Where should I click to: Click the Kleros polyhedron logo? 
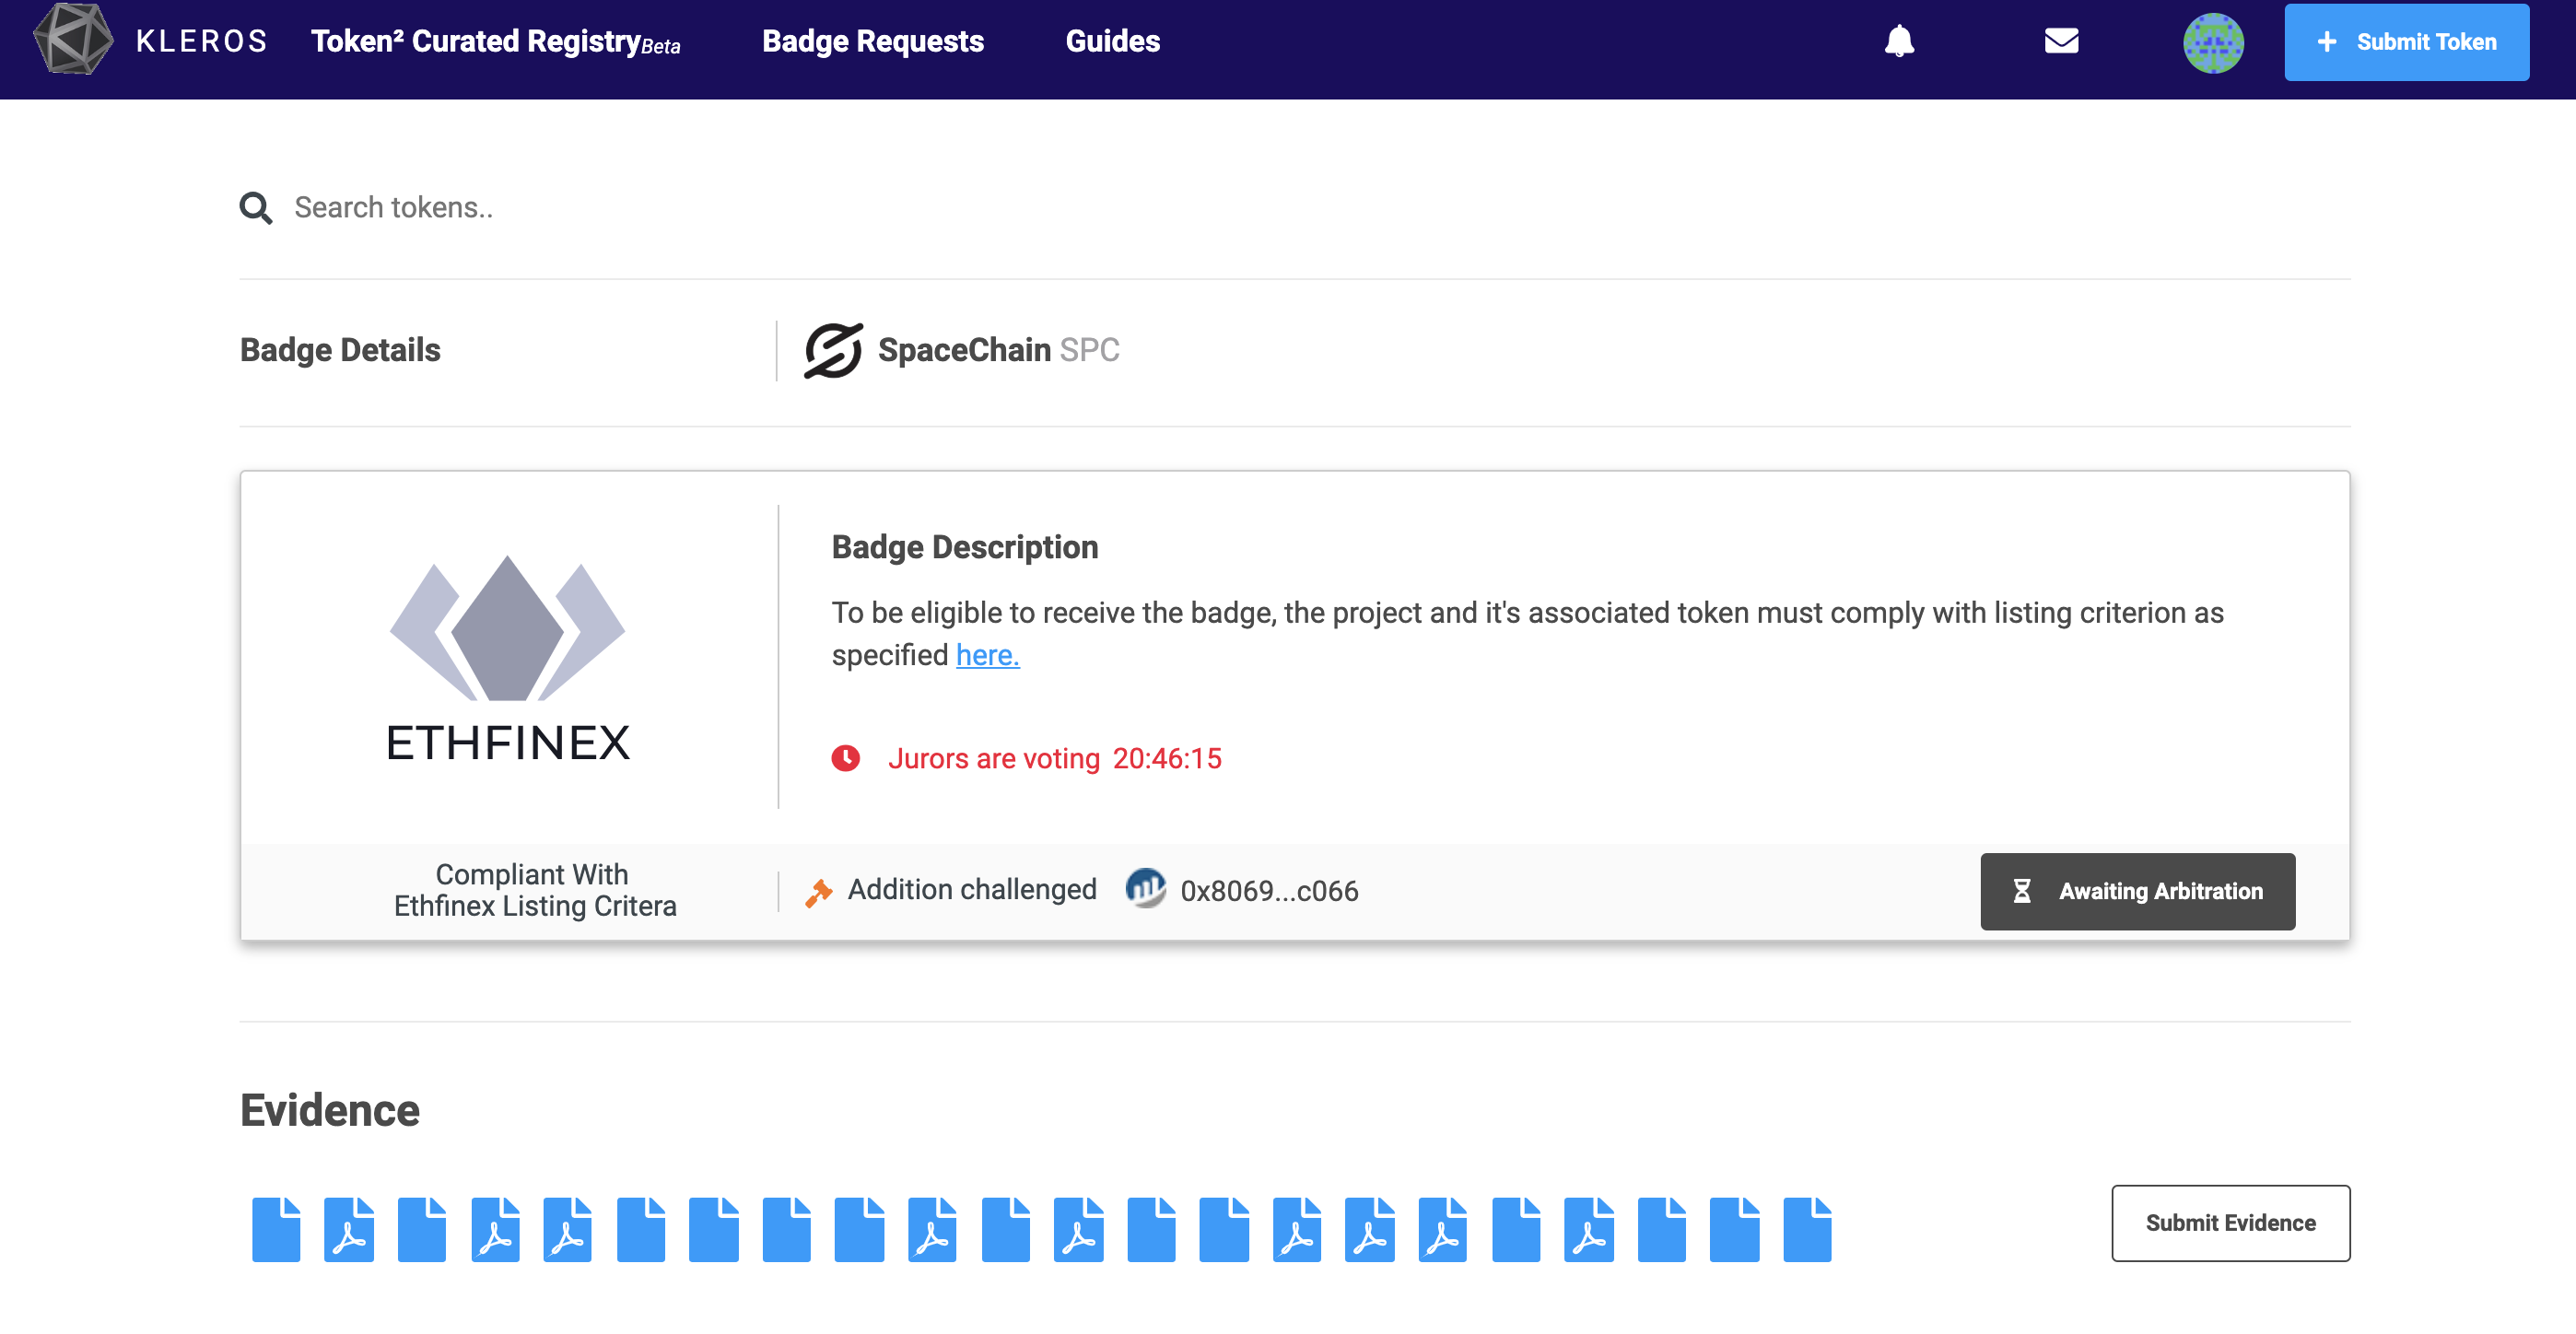73,40
